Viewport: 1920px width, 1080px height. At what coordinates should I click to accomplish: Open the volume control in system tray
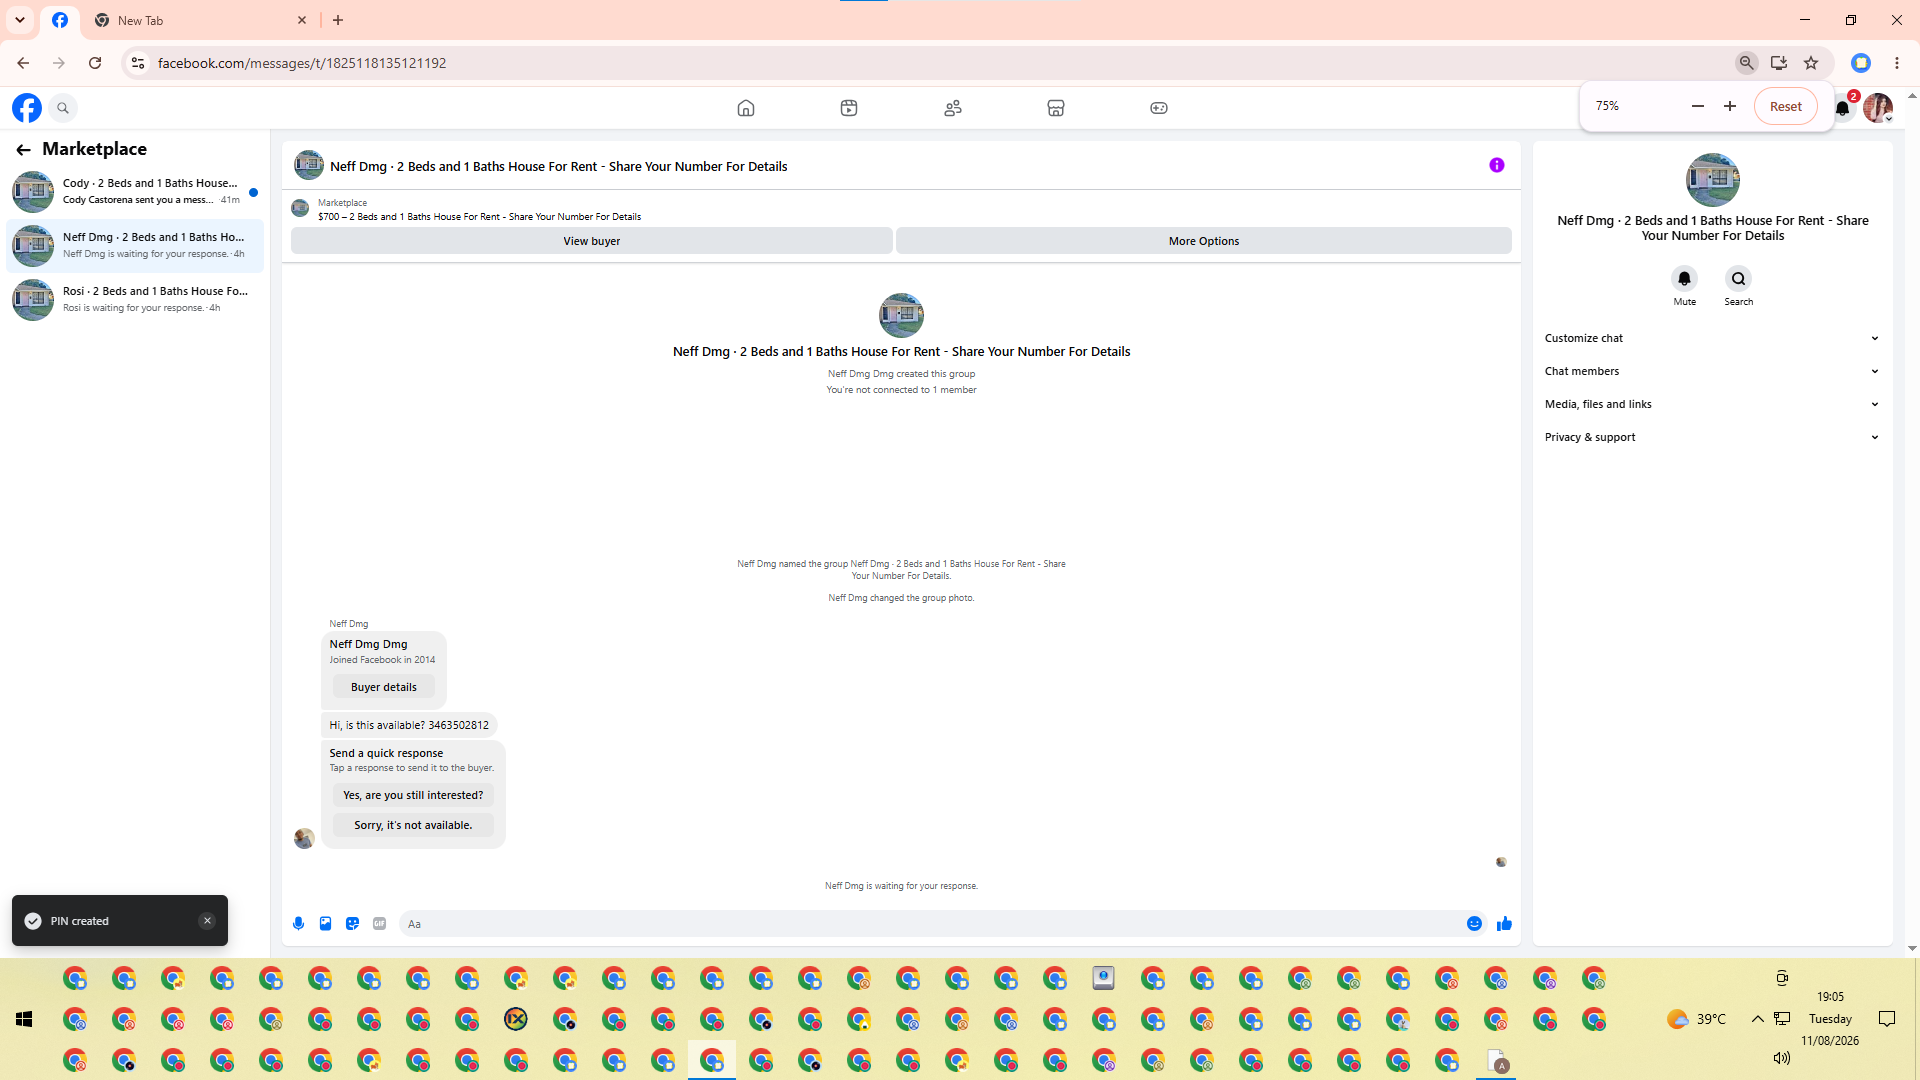[x=1781, y=1058]
